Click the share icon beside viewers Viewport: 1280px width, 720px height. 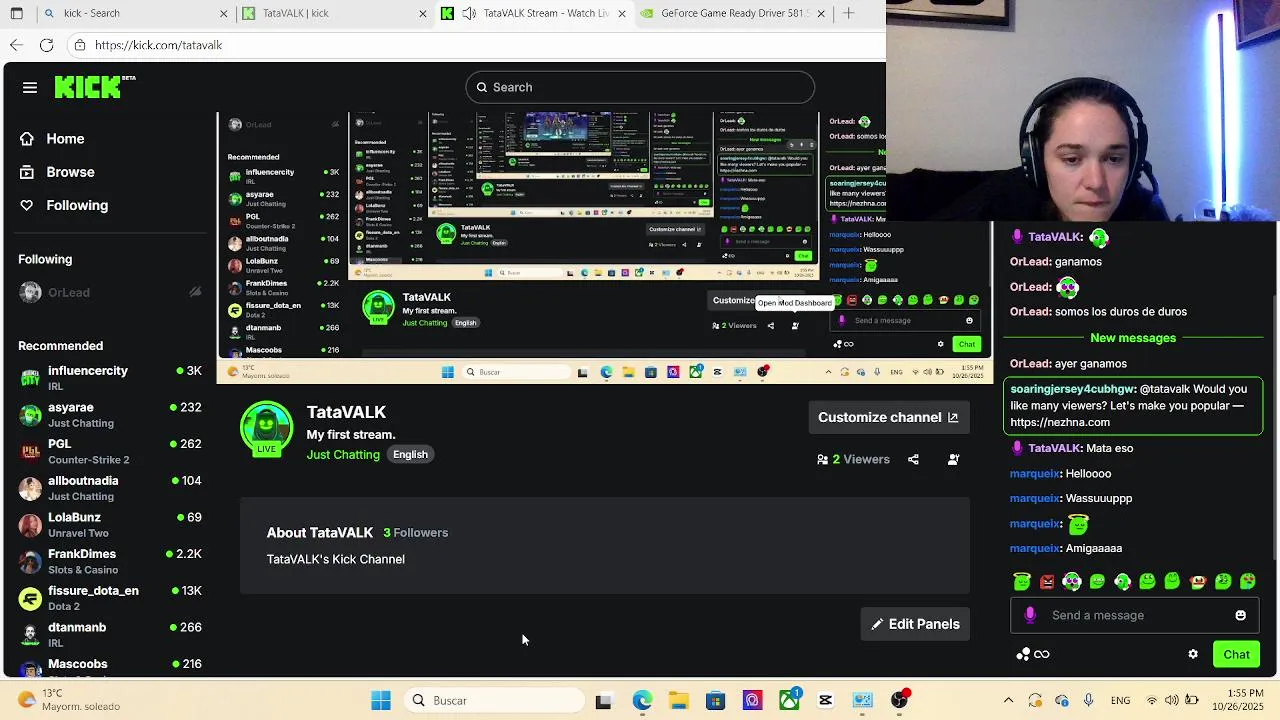point(913,459)
